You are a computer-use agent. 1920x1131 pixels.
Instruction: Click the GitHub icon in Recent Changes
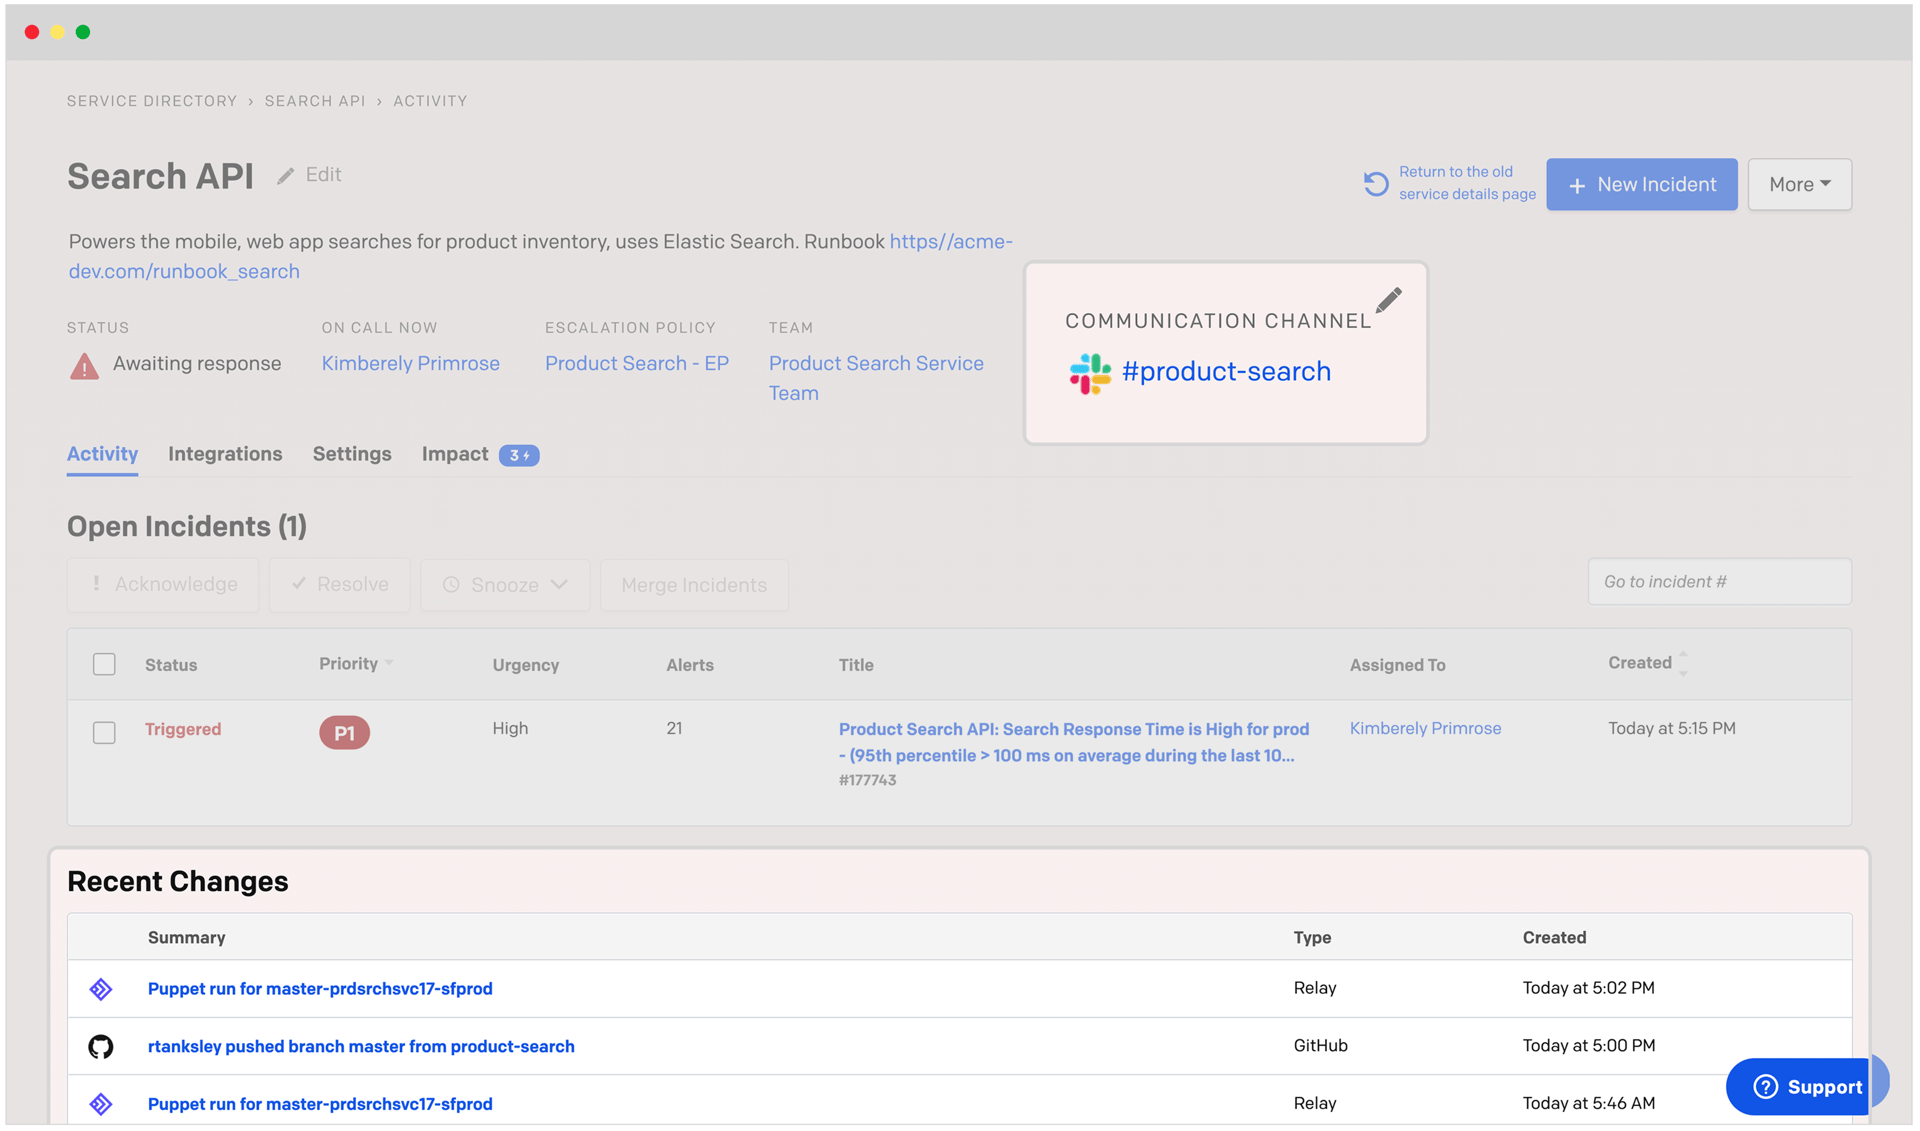tap(101, 1047)
